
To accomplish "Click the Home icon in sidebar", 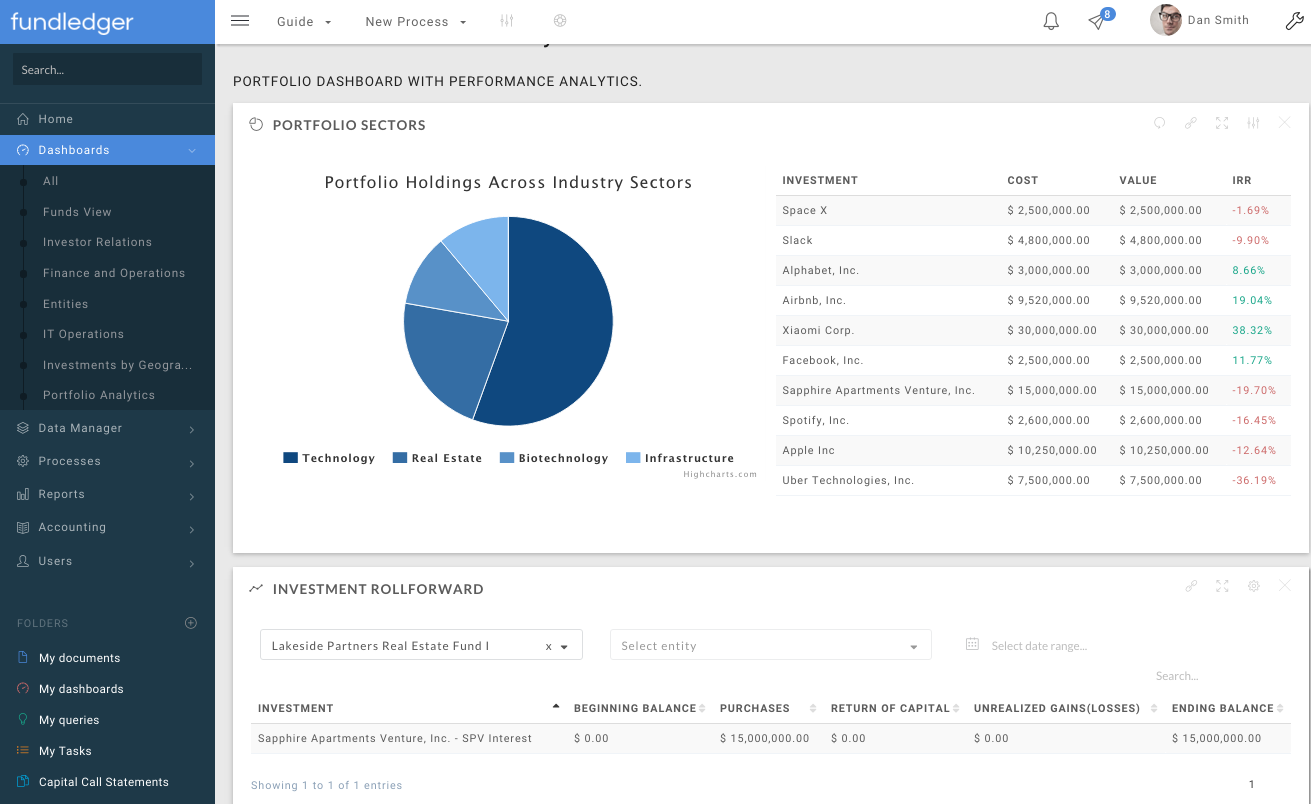I will point(23,119).
